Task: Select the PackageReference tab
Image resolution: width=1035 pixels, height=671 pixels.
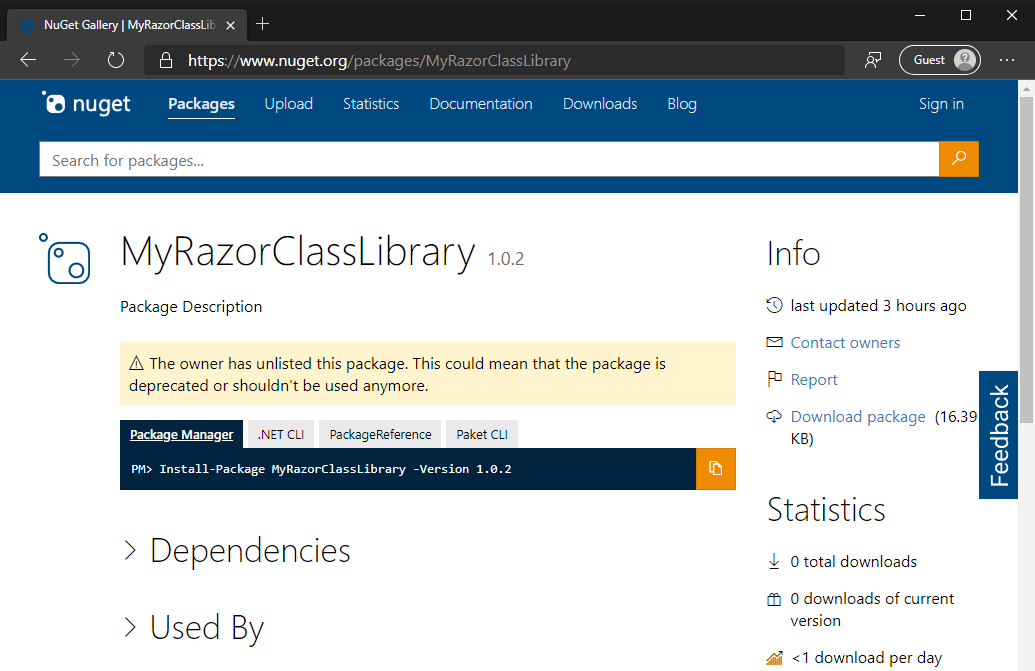Action: [380, 434]
